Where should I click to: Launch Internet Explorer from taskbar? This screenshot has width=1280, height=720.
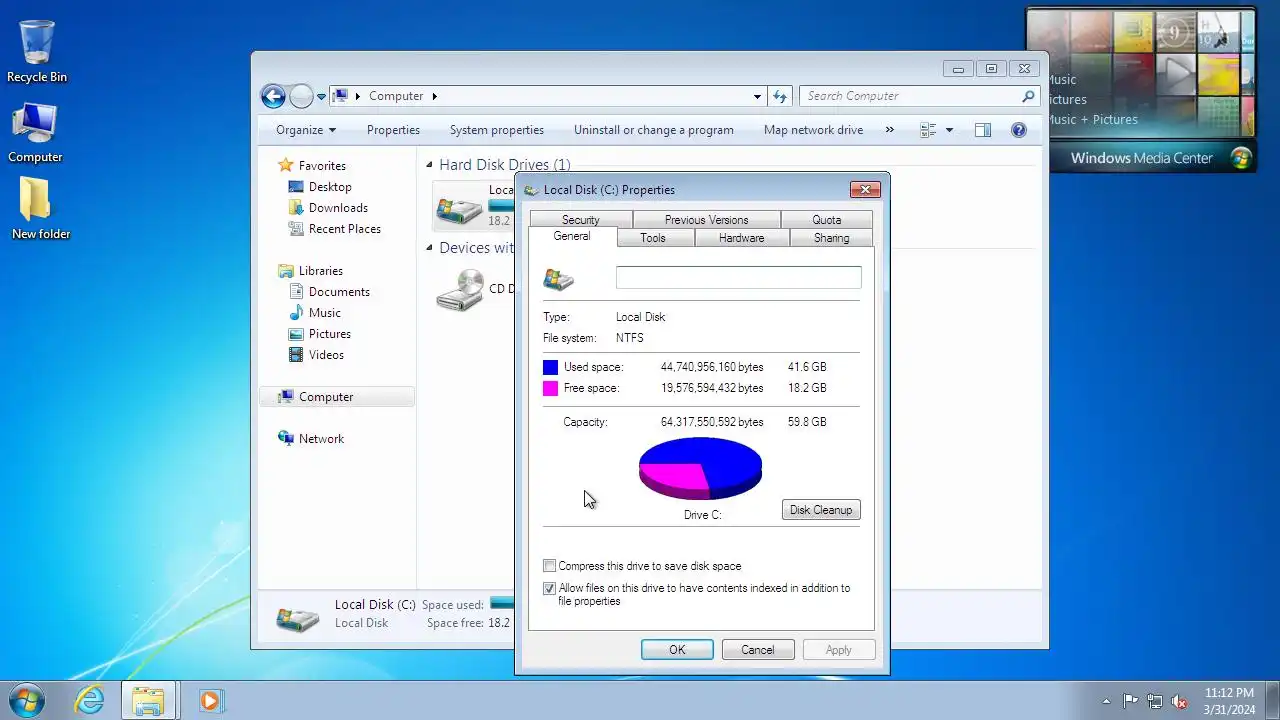(x=90, y=700)
